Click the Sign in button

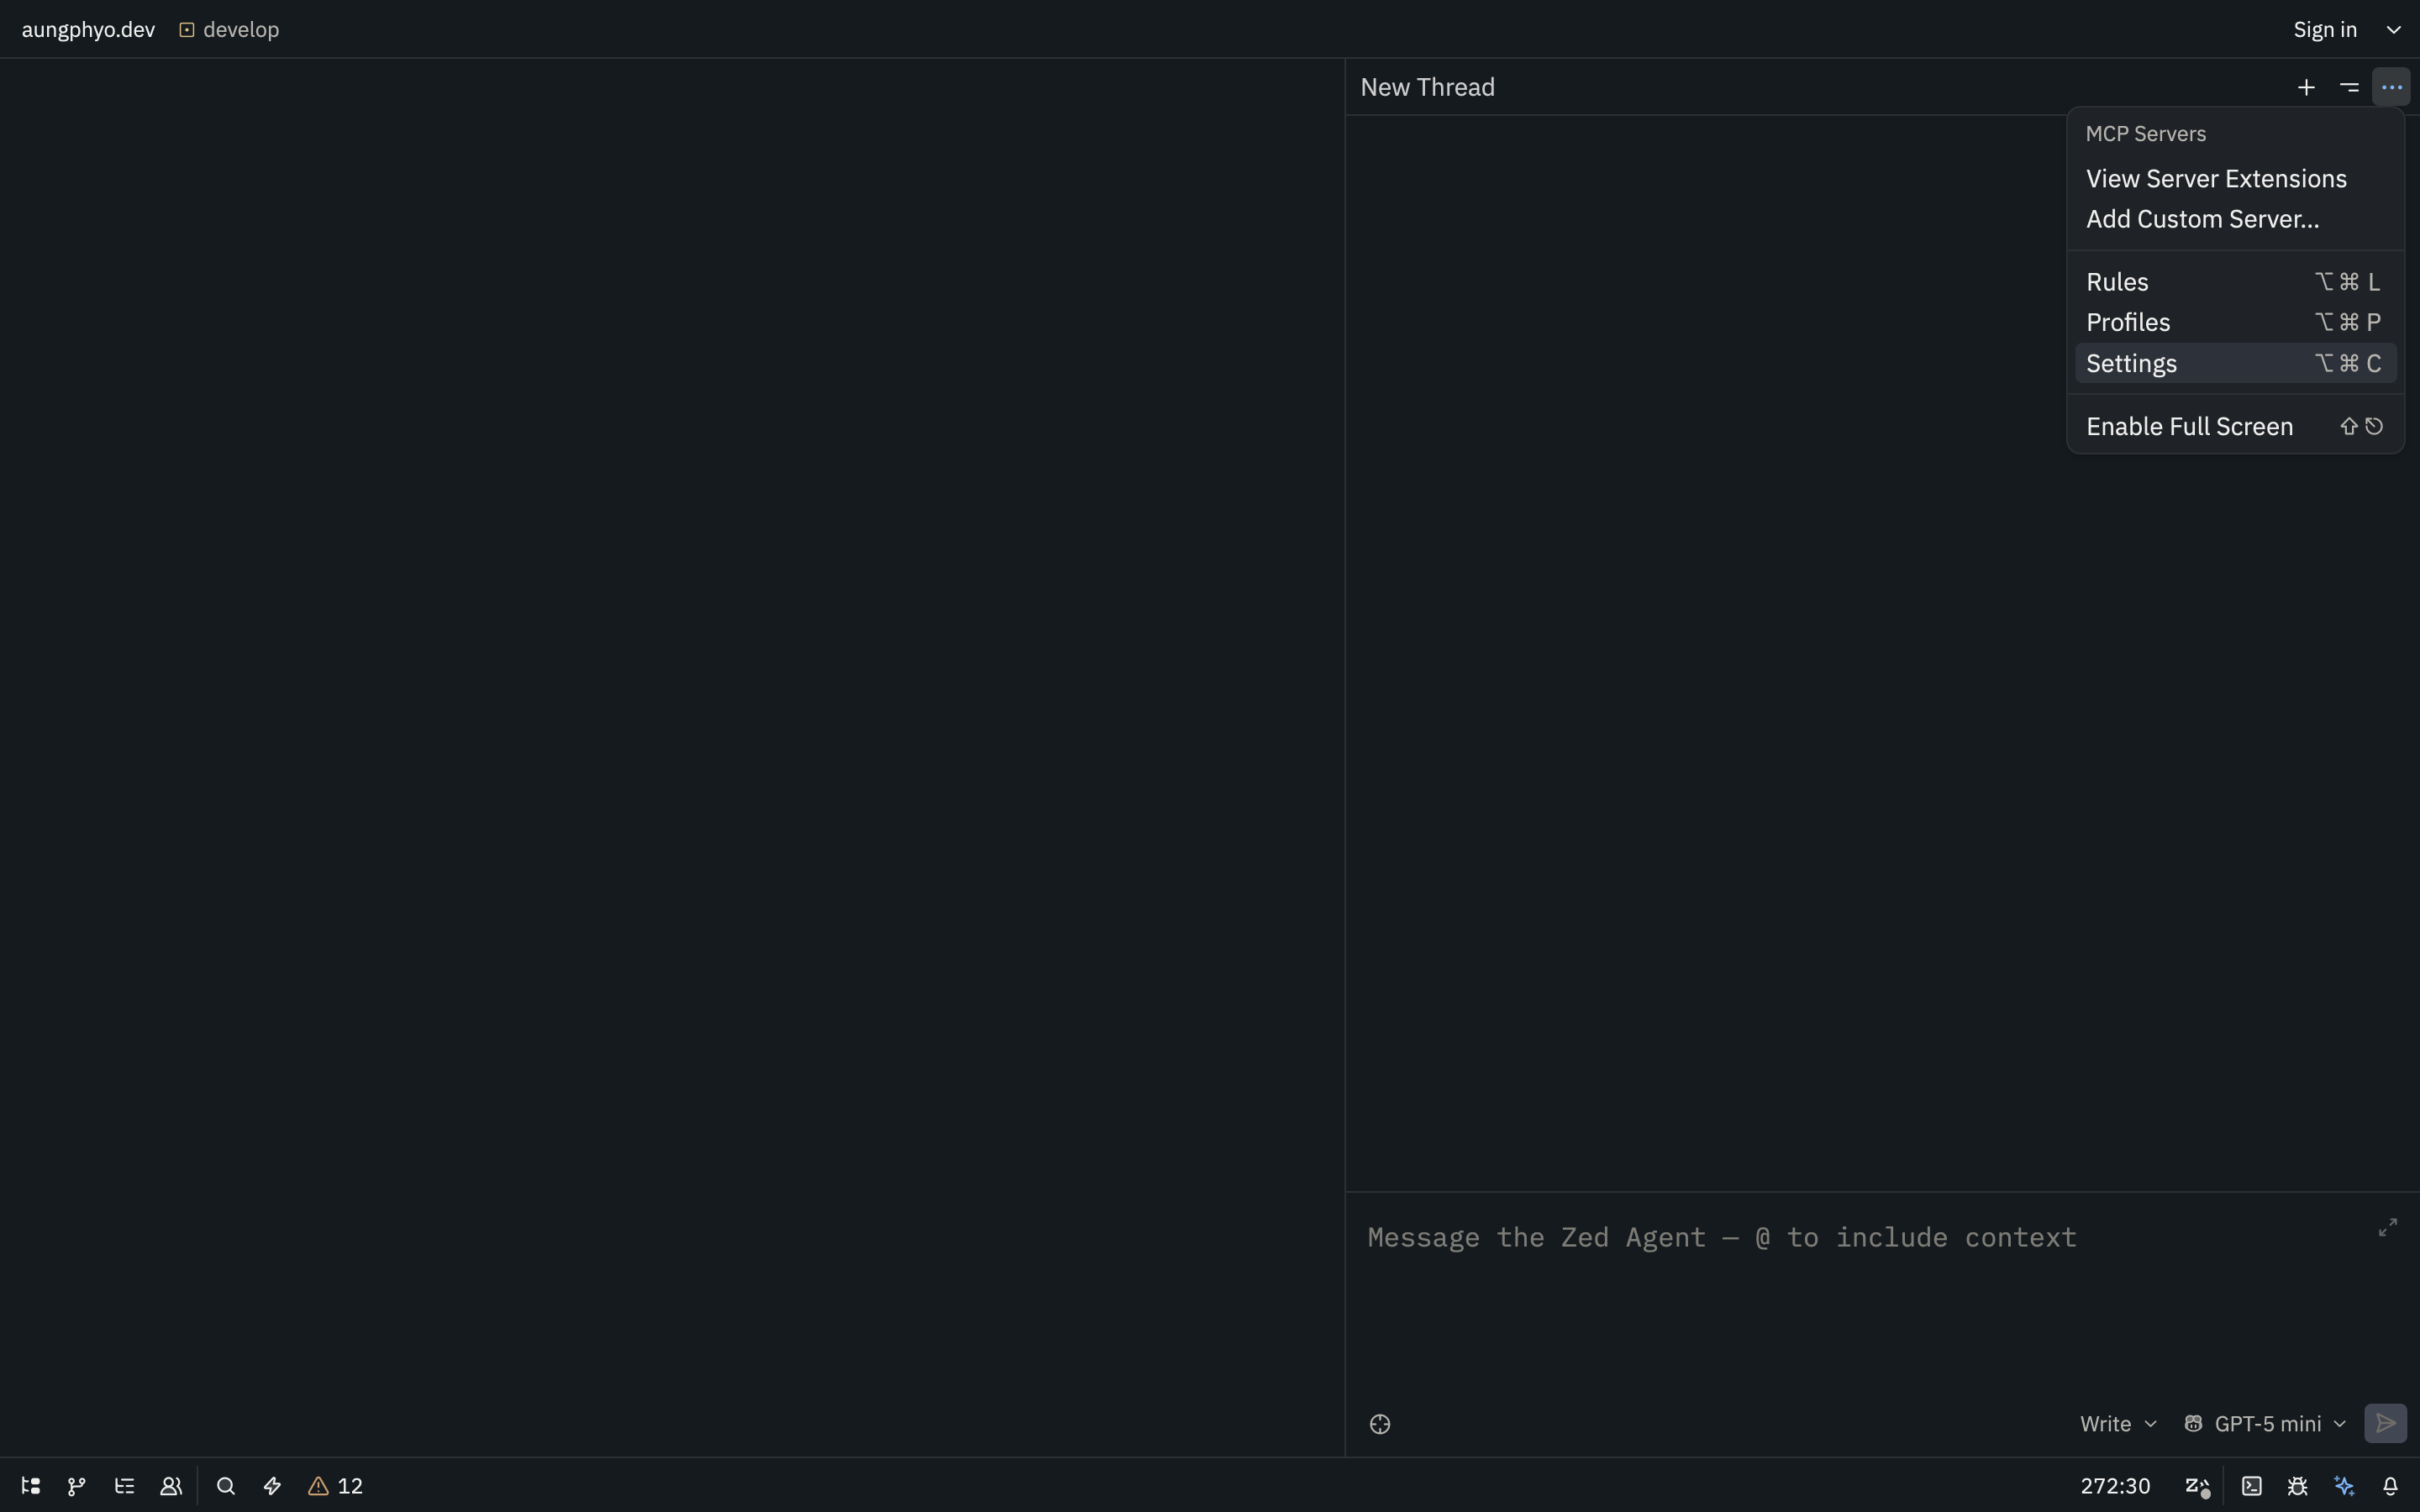[2325, 30]
